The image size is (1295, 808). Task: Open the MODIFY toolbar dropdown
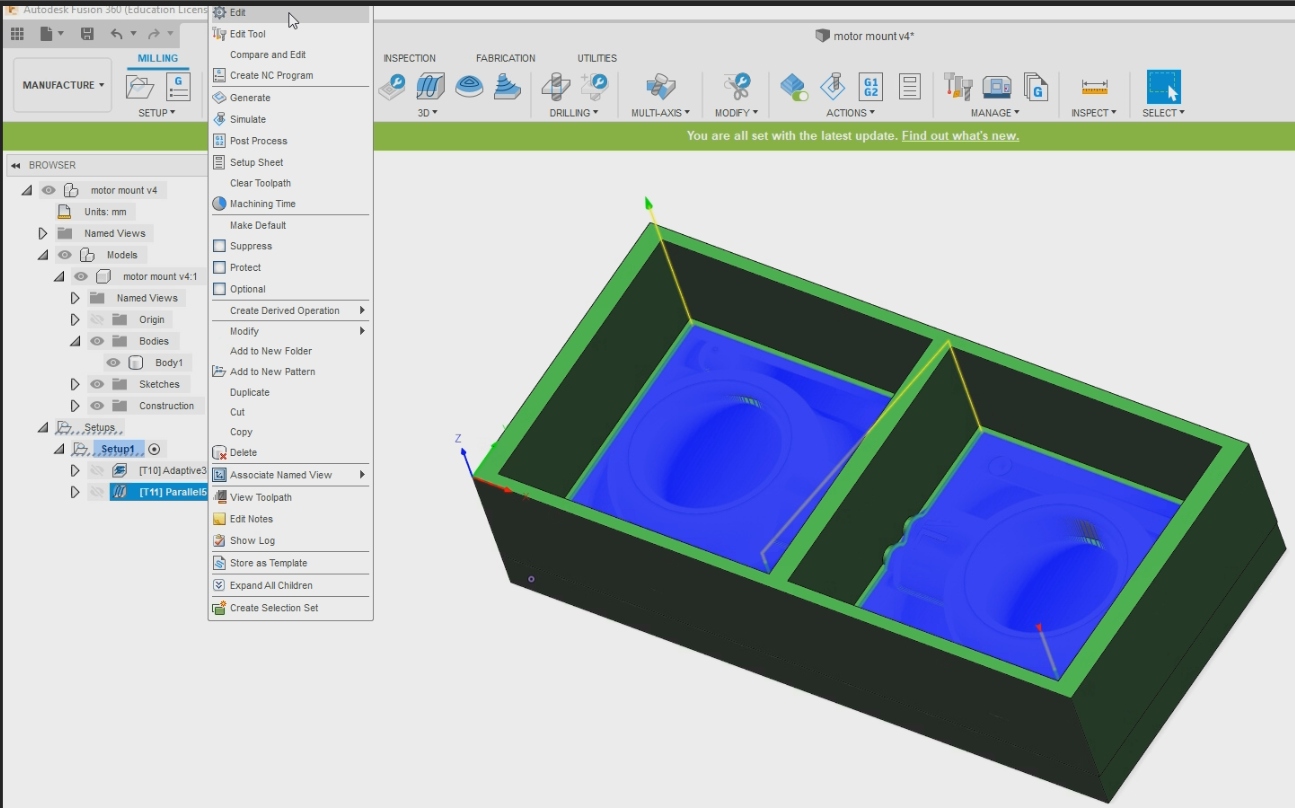tap(737, 113)
